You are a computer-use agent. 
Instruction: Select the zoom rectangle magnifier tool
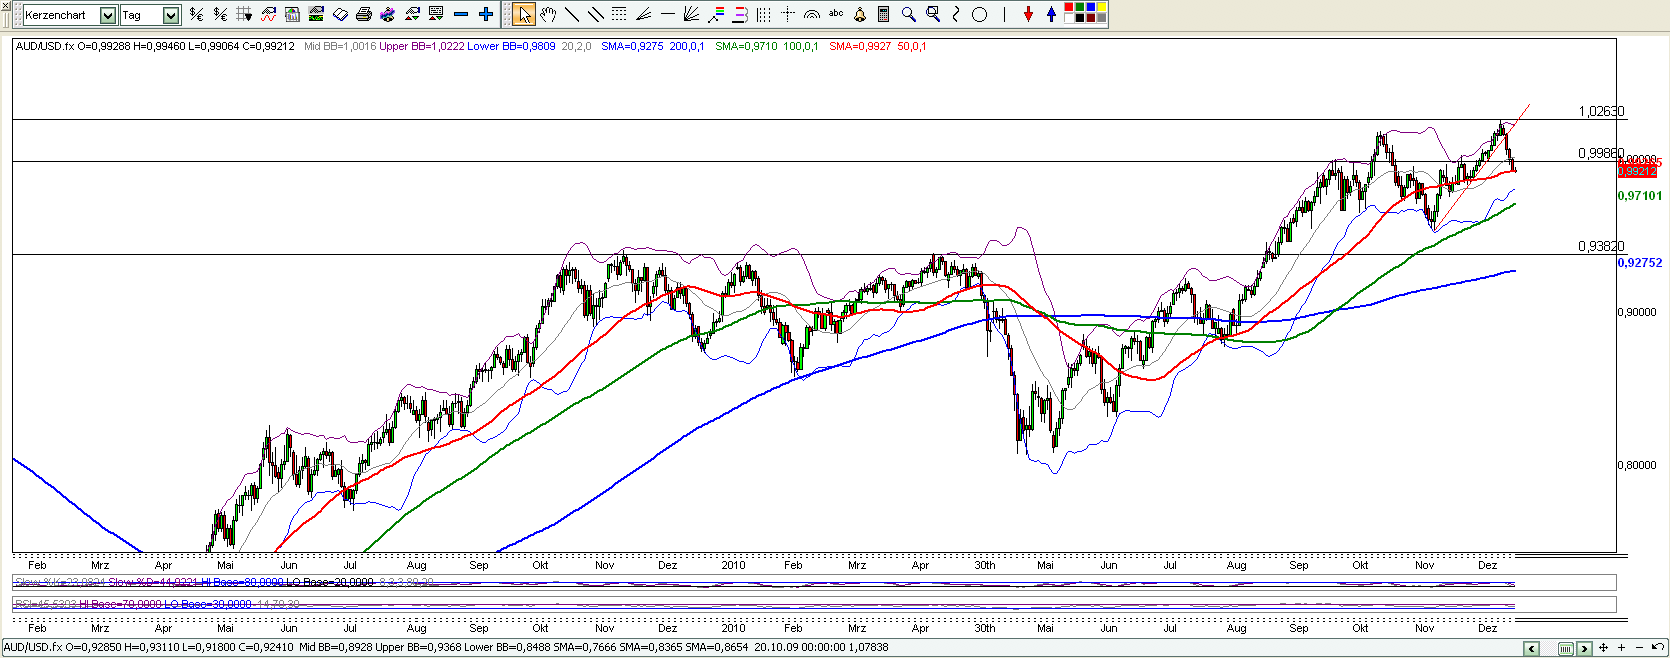(933, 14)
